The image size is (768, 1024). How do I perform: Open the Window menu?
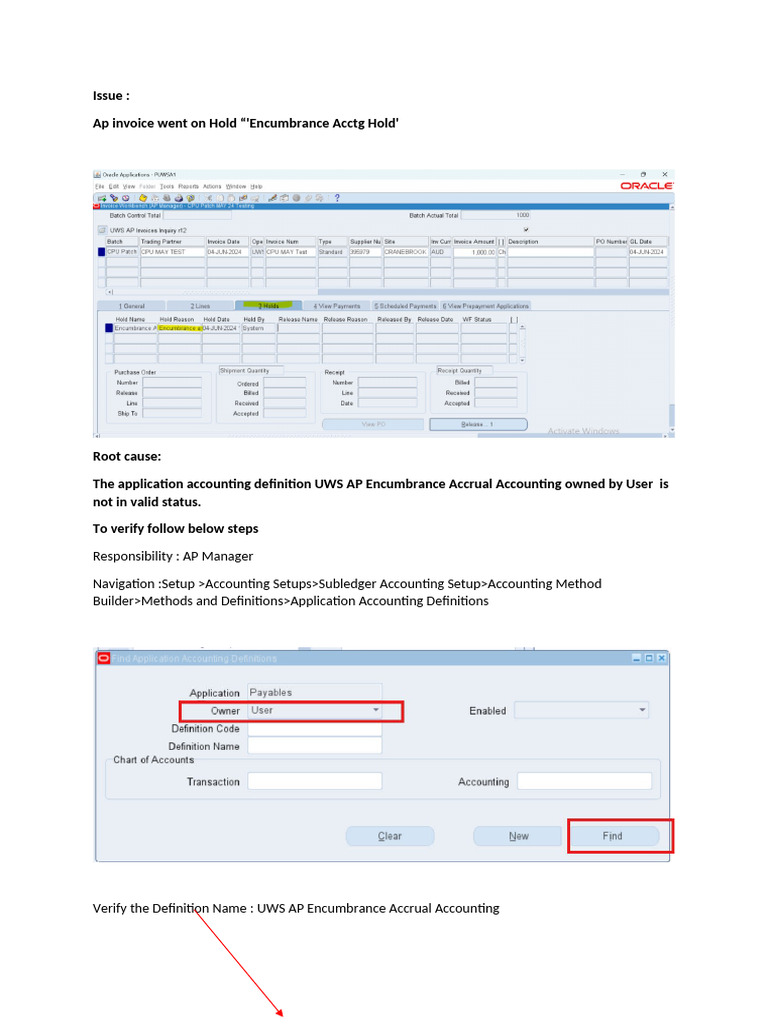point(236,187)
